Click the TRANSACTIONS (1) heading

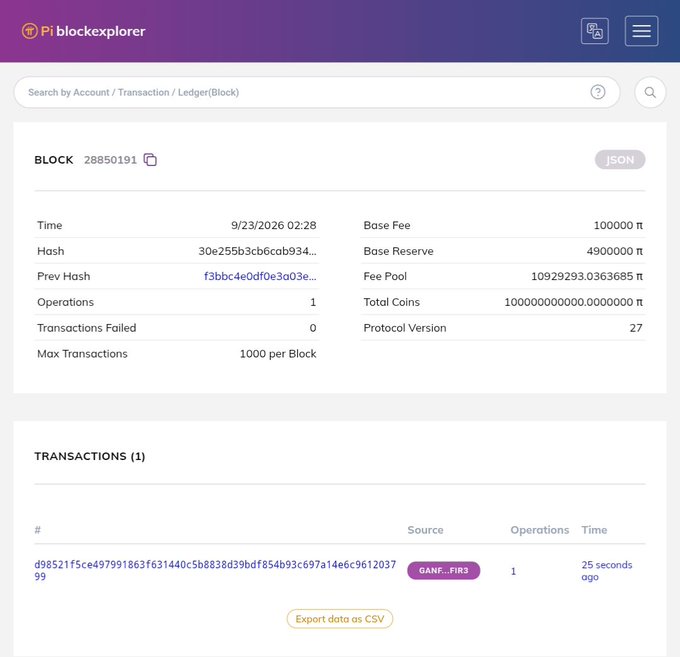point(90,456)
